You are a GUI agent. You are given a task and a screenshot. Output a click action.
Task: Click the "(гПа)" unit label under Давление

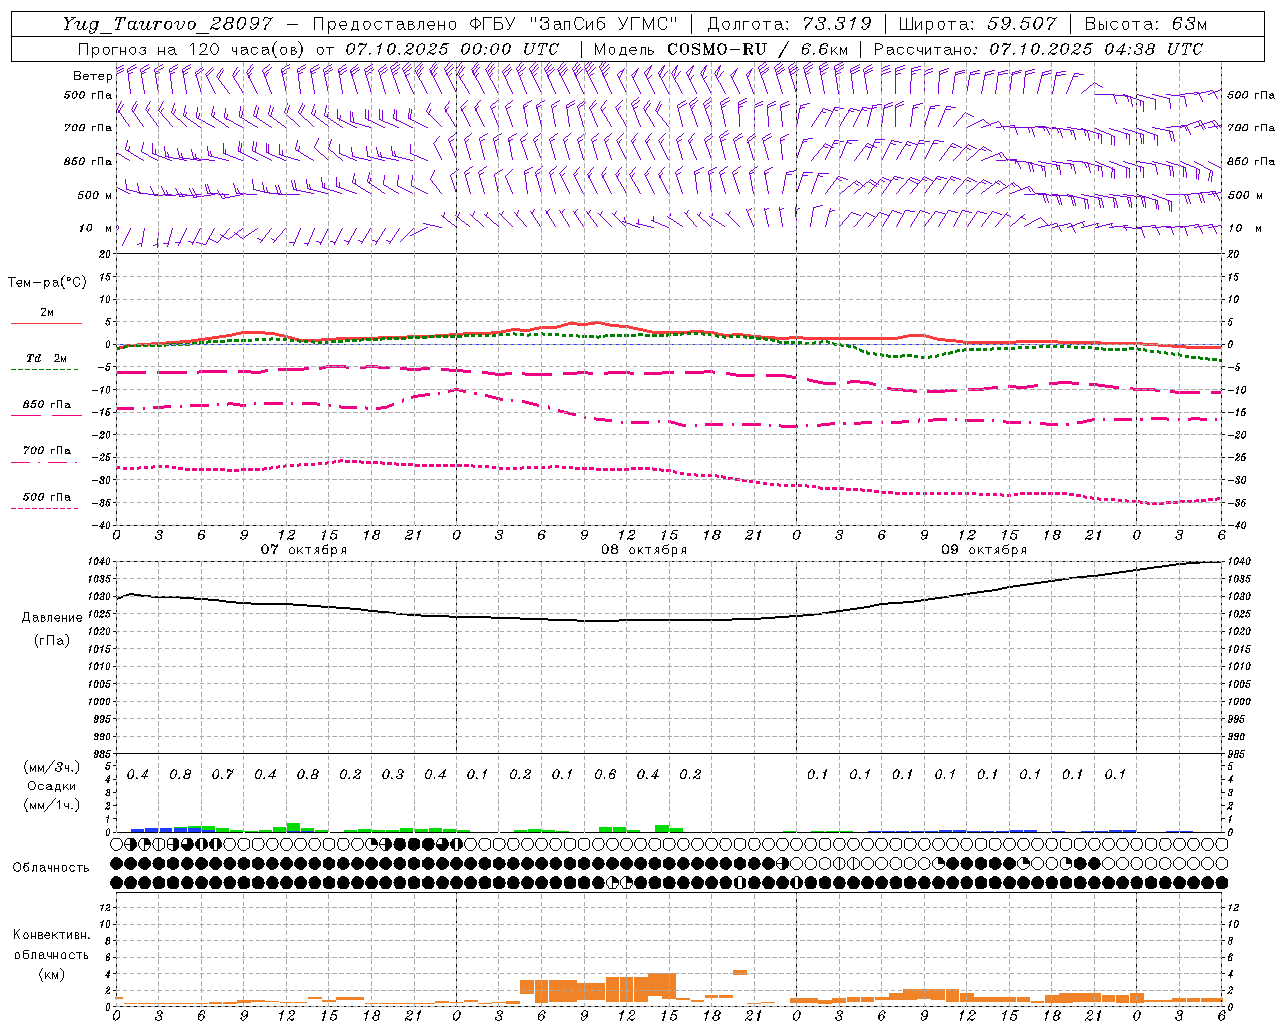click(x=51, y=640)
